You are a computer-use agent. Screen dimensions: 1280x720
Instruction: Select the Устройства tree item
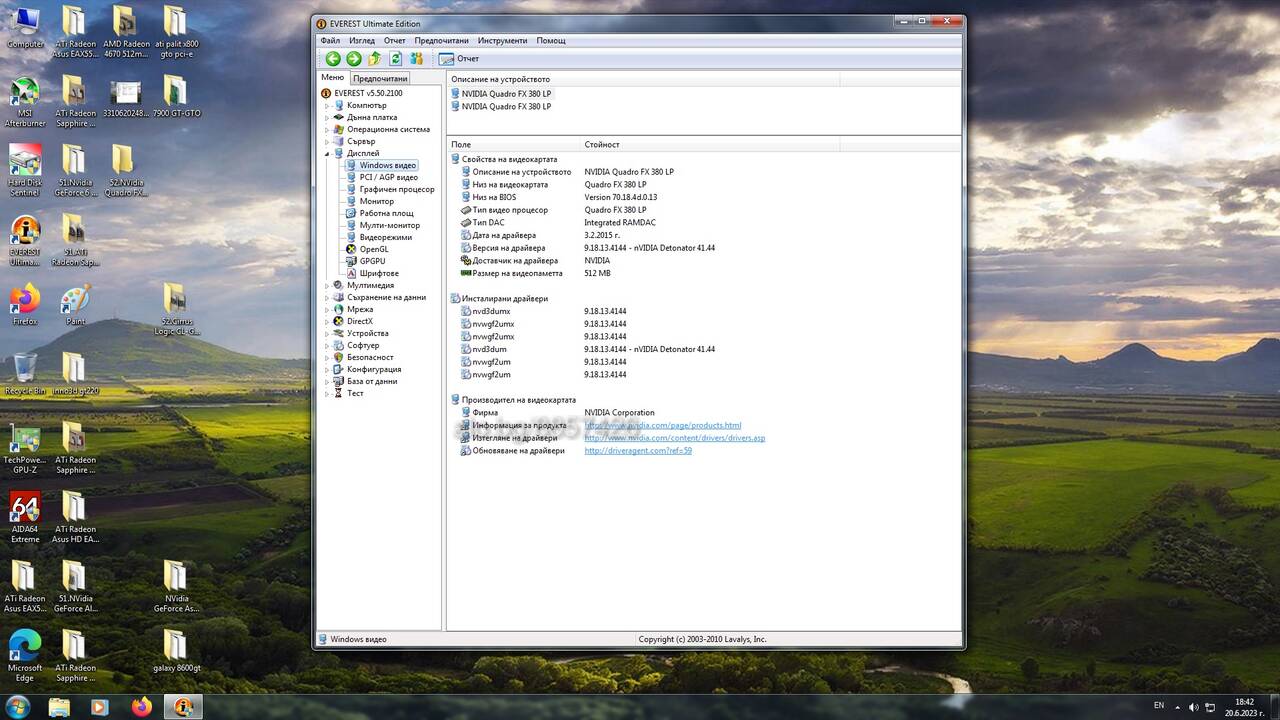coord(368,333)
